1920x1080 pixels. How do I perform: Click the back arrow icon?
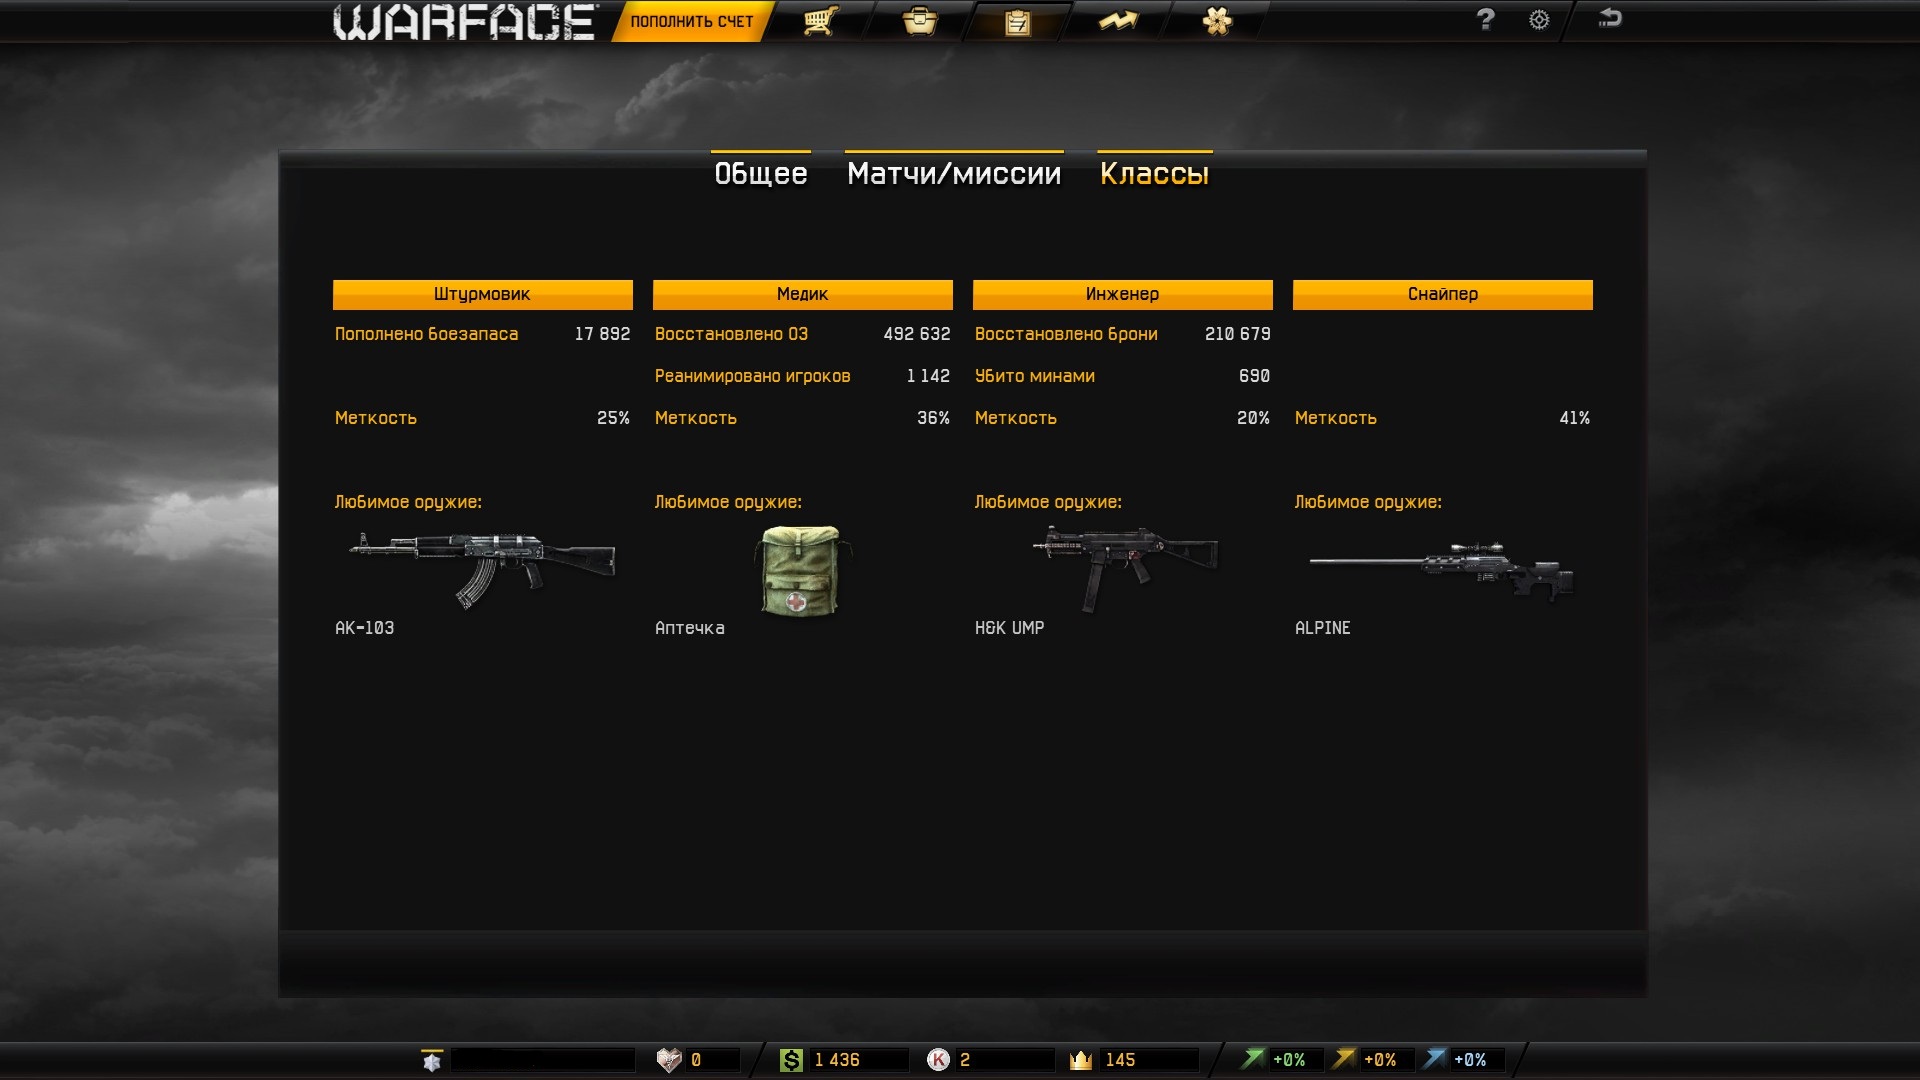click(1610, 18)
